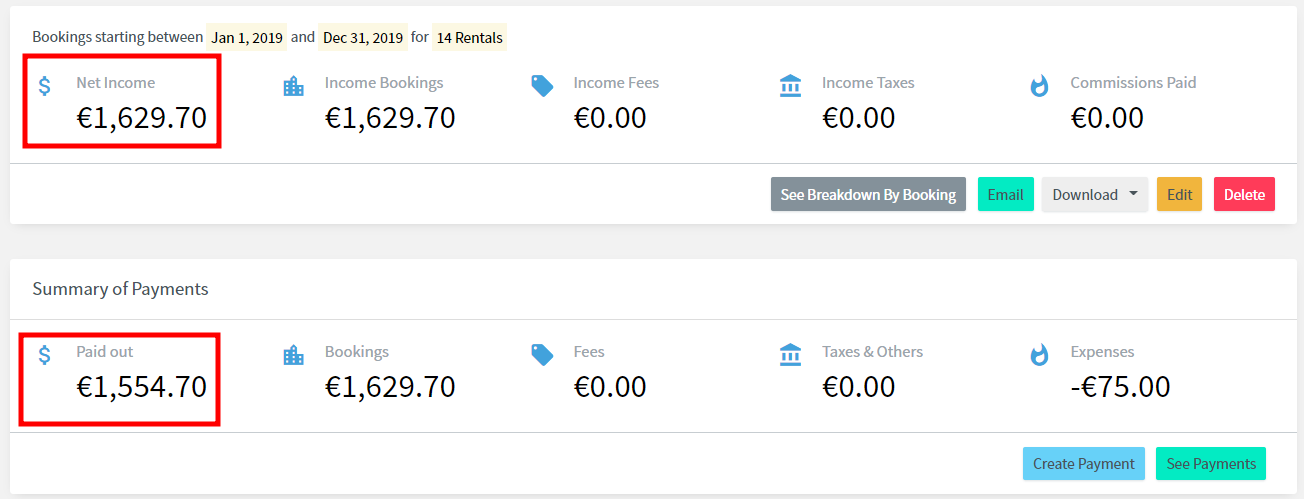Click the building icon beside Bookings payments
Screen dimensions: 1304x499
pyautogui.click(x=293, y=355)
